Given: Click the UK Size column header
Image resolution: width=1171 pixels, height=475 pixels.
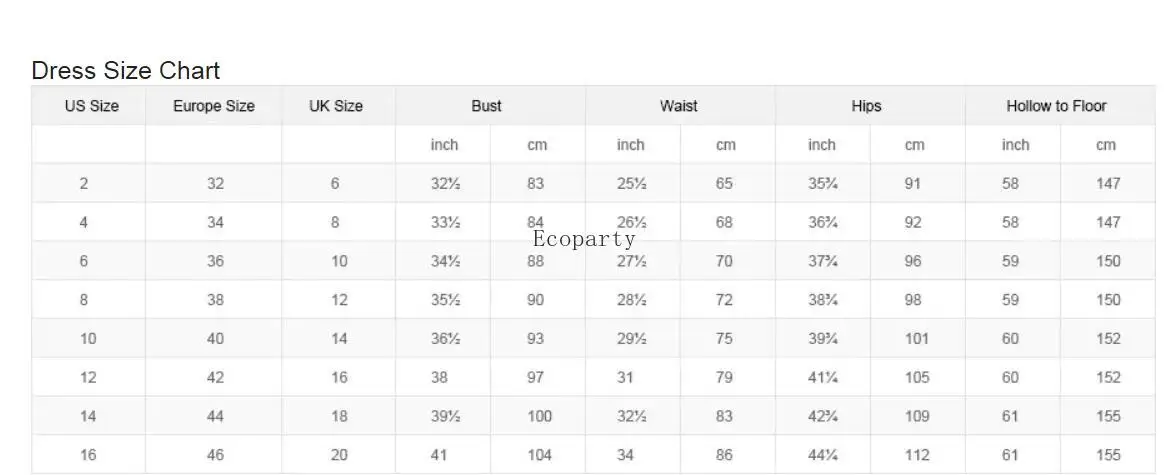Looking at the screenshot, I should [336, 106].
